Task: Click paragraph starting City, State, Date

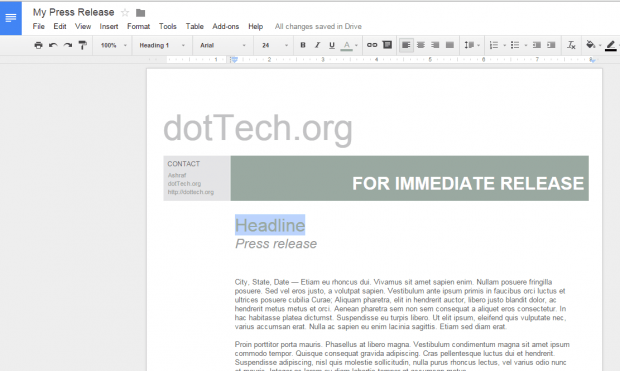Action: 400,304
